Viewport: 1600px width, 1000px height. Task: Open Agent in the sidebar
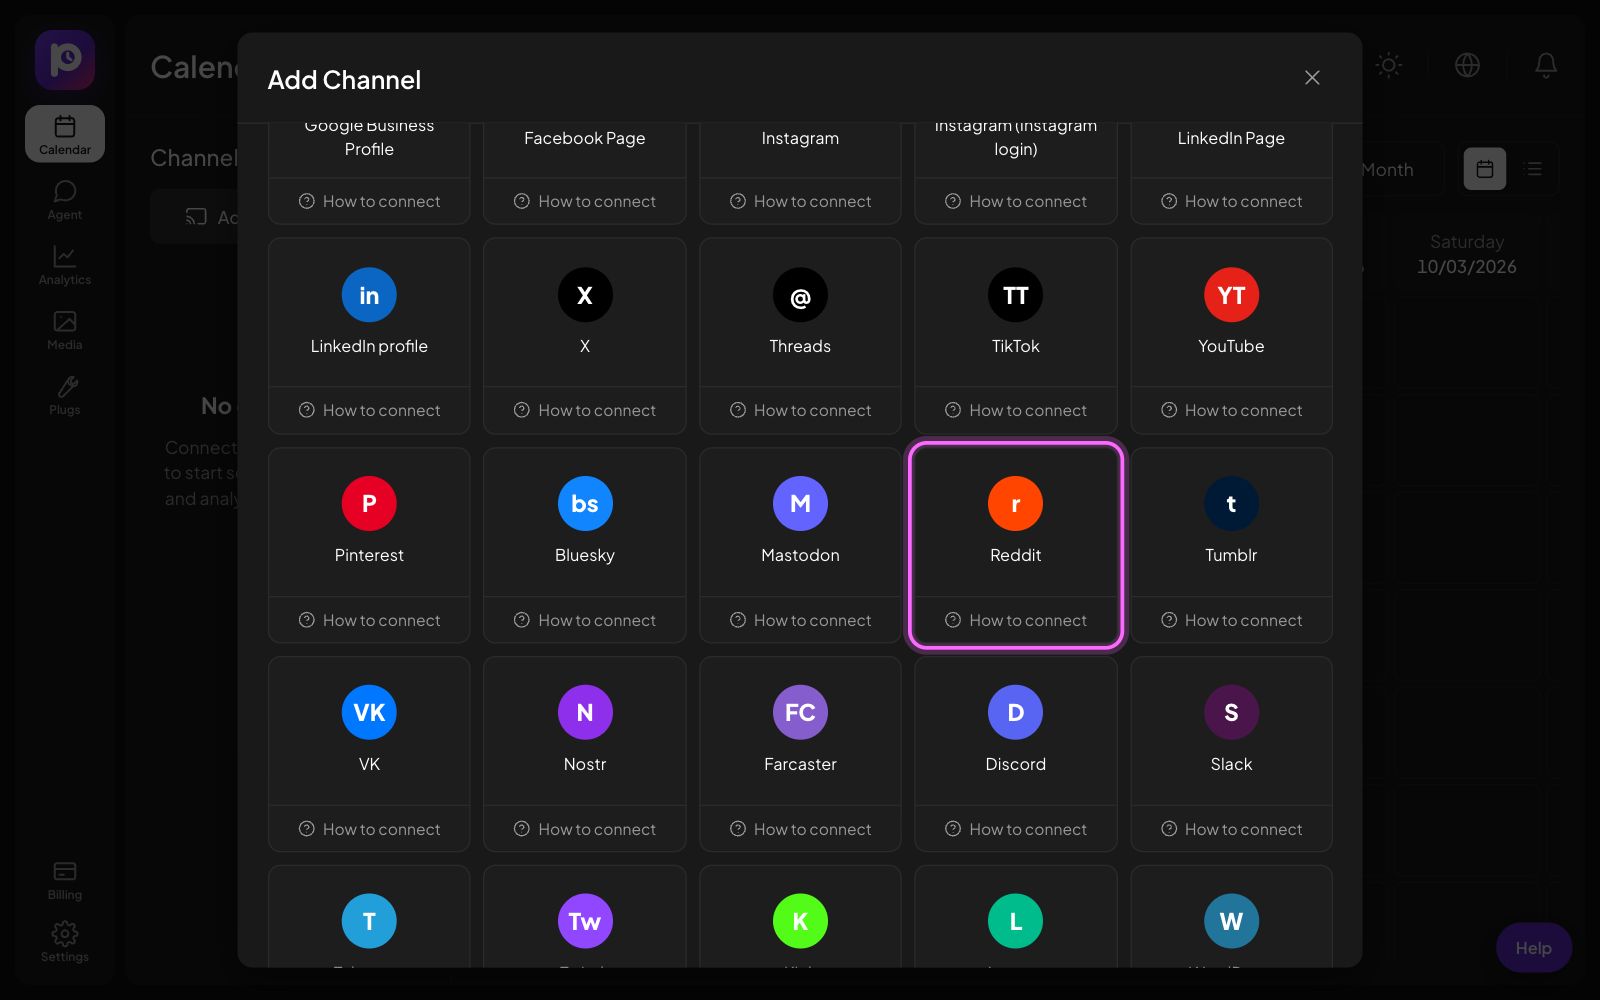(x=65, y=200)
